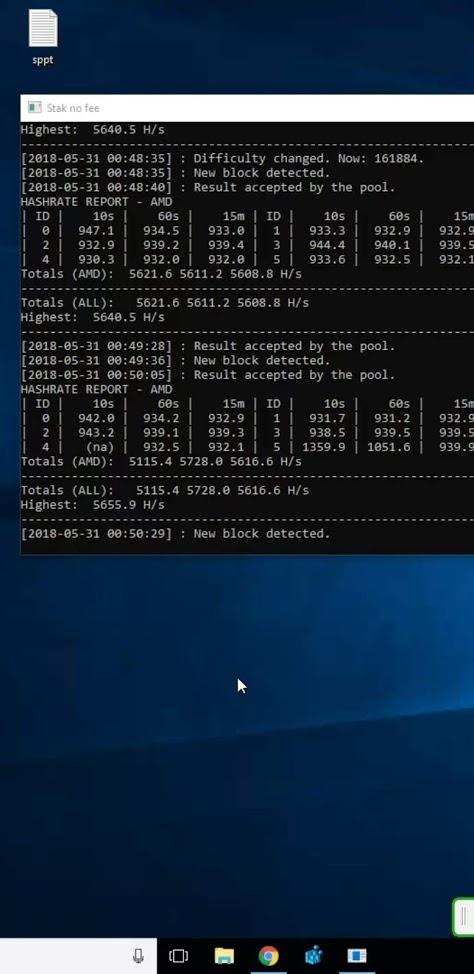Viewport: 474px width, 974px height.
Task: Click the first HASHRATE REPORT - AMD heading
Action: tap(97, 202)
